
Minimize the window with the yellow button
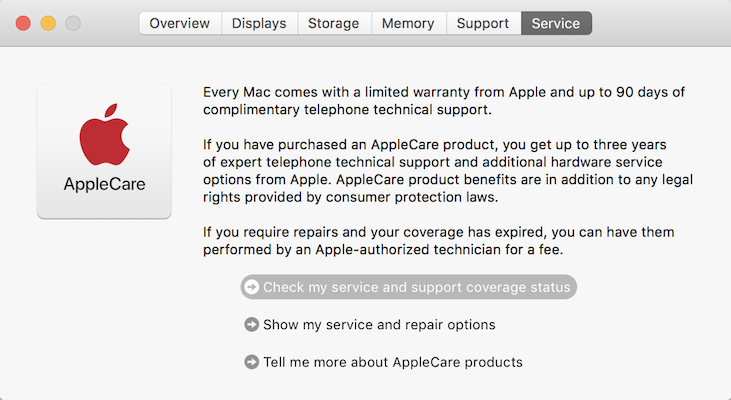tap(48, 23)
